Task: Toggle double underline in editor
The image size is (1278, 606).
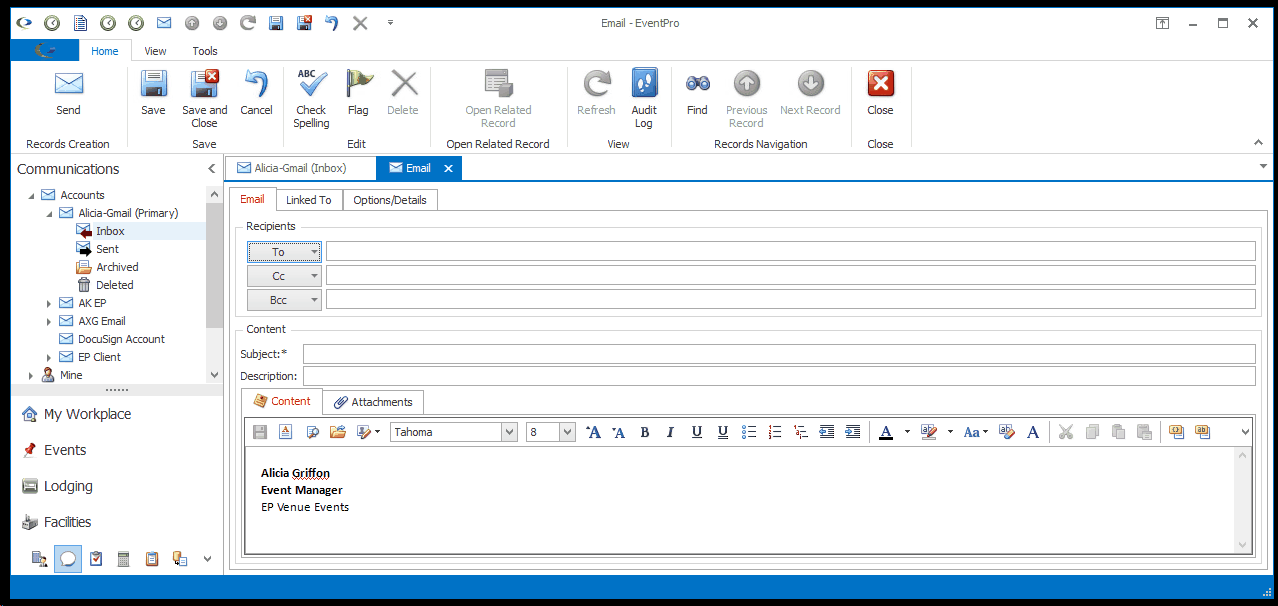Action: (x=722, y=432)
